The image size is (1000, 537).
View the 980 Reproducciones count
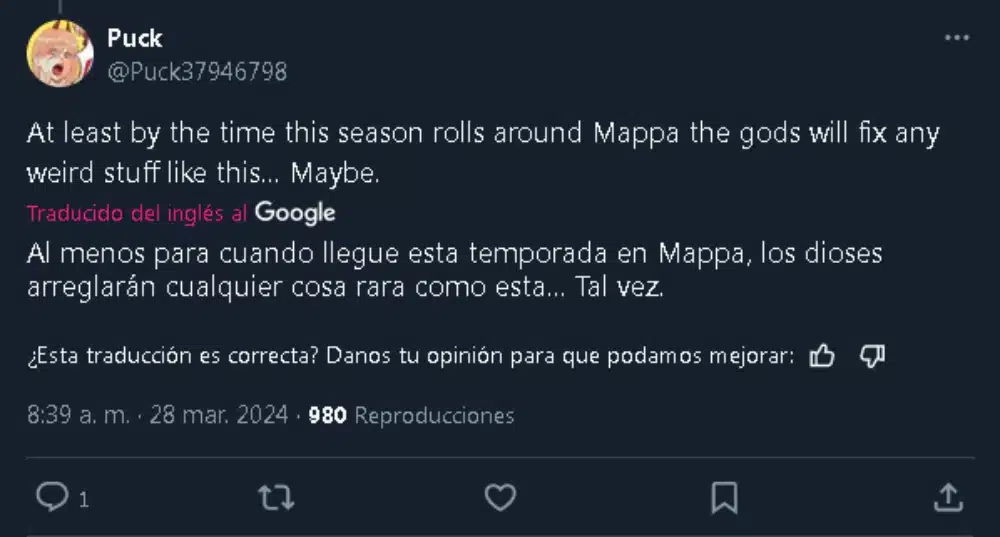(x=411, y=415)
